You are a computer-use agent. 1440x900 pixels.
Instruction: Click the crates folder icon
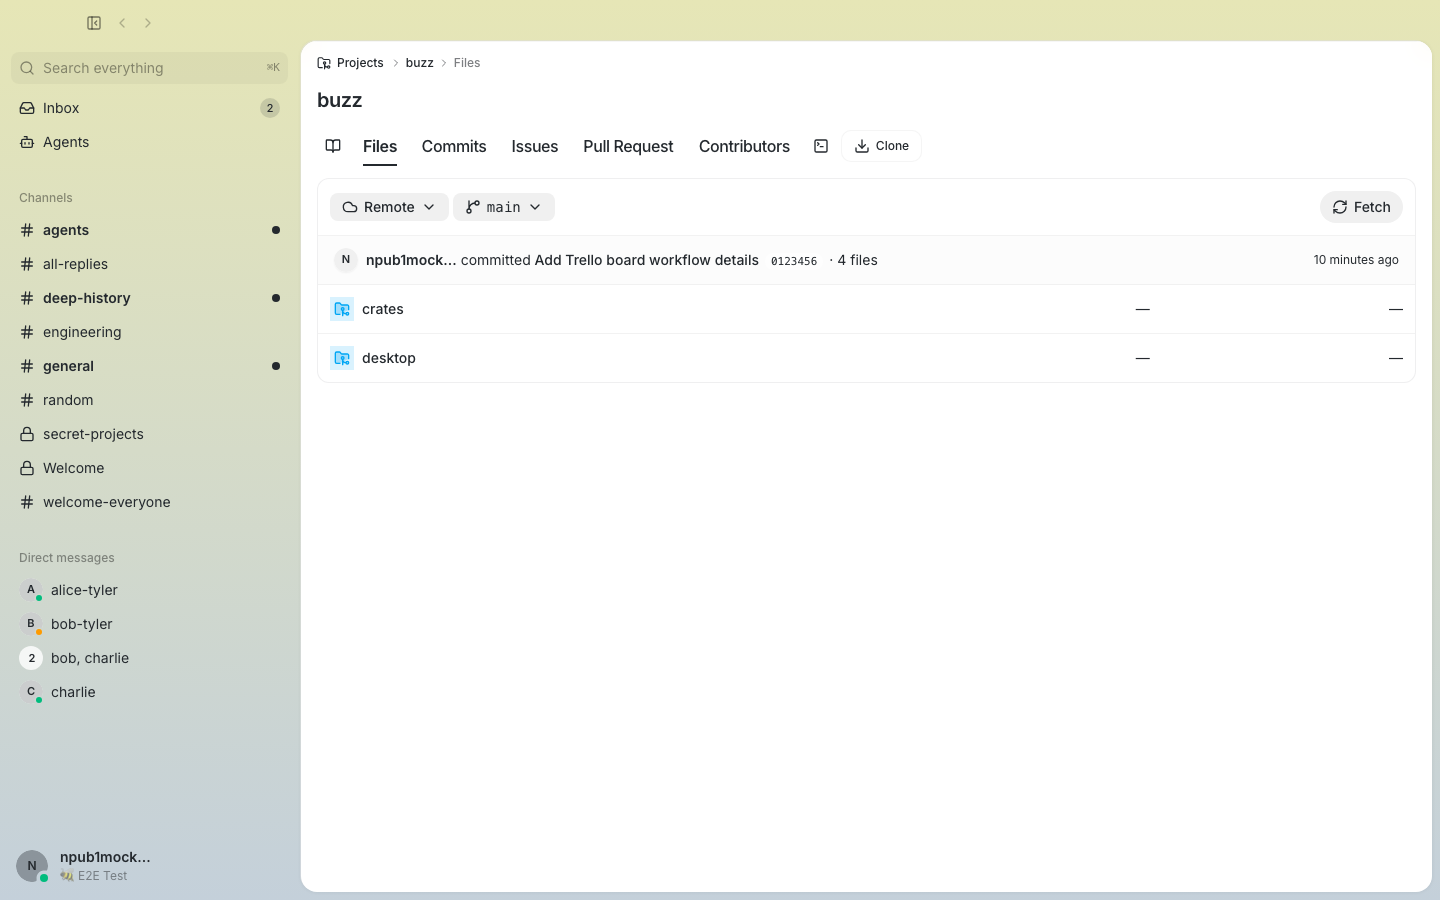tap(342, 309)
